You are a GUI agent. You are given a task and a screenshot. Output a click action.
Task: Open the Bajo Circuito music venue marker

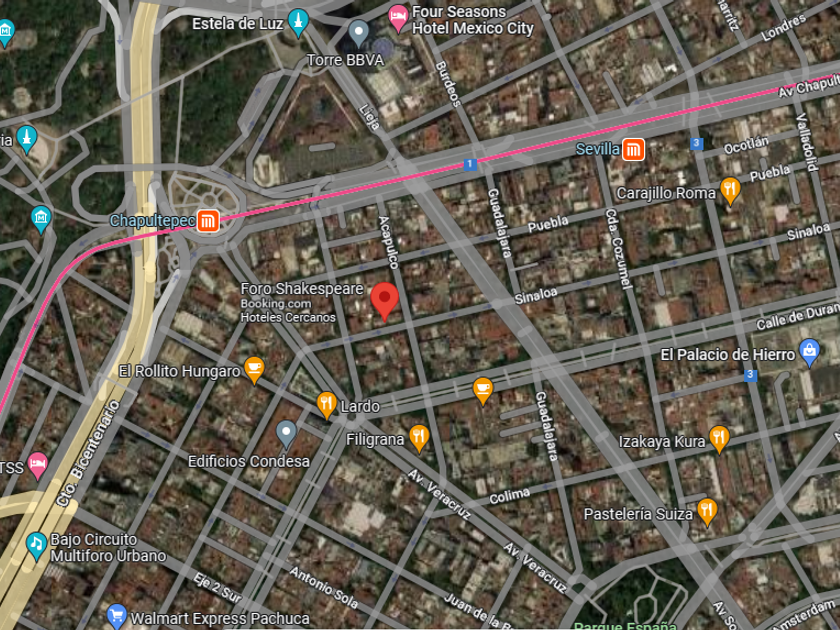[x=36, y=546]
